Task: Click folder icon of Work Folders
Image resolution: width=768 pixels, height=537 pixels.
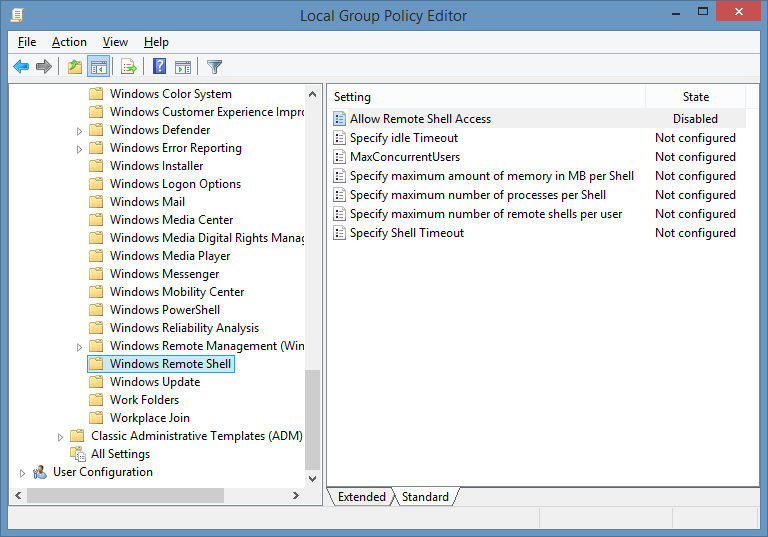Action: click(x=96, y=399)
